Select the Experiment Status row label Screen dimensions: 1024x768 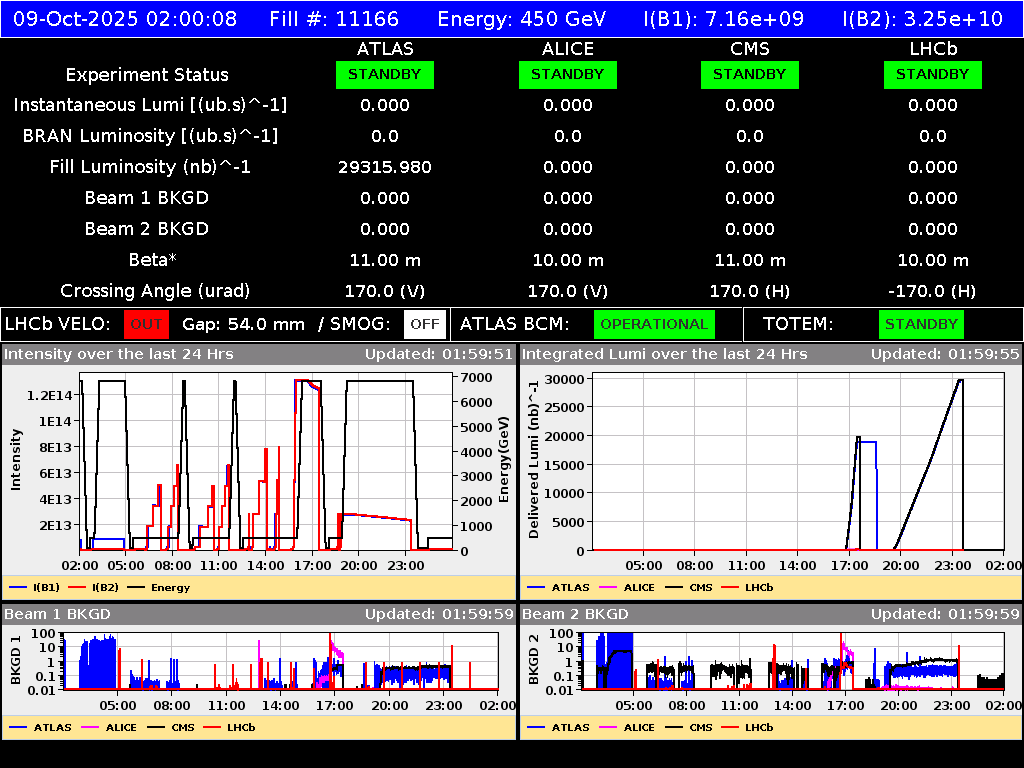click(x=147, y=74)
